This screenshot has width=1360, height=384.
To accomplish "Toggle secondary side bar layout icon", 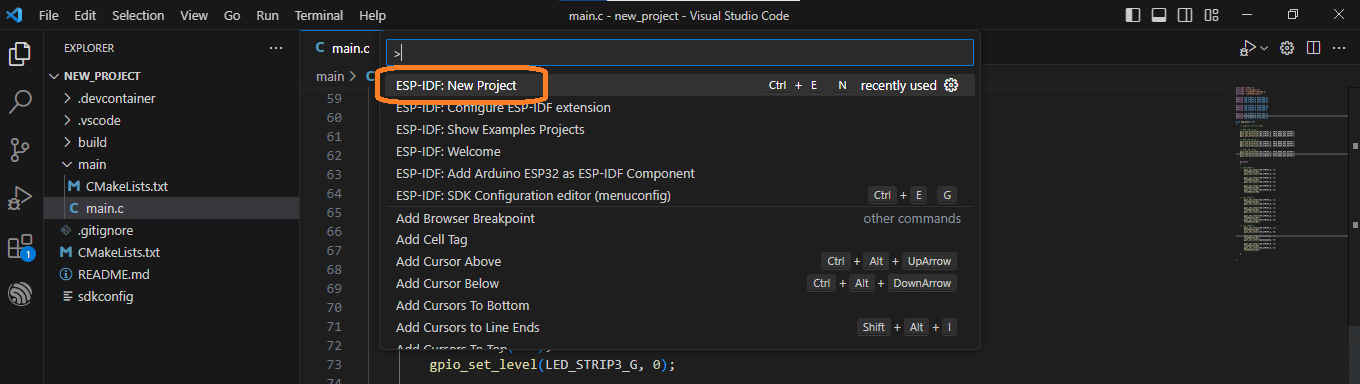I will [x=1185, y=15].
